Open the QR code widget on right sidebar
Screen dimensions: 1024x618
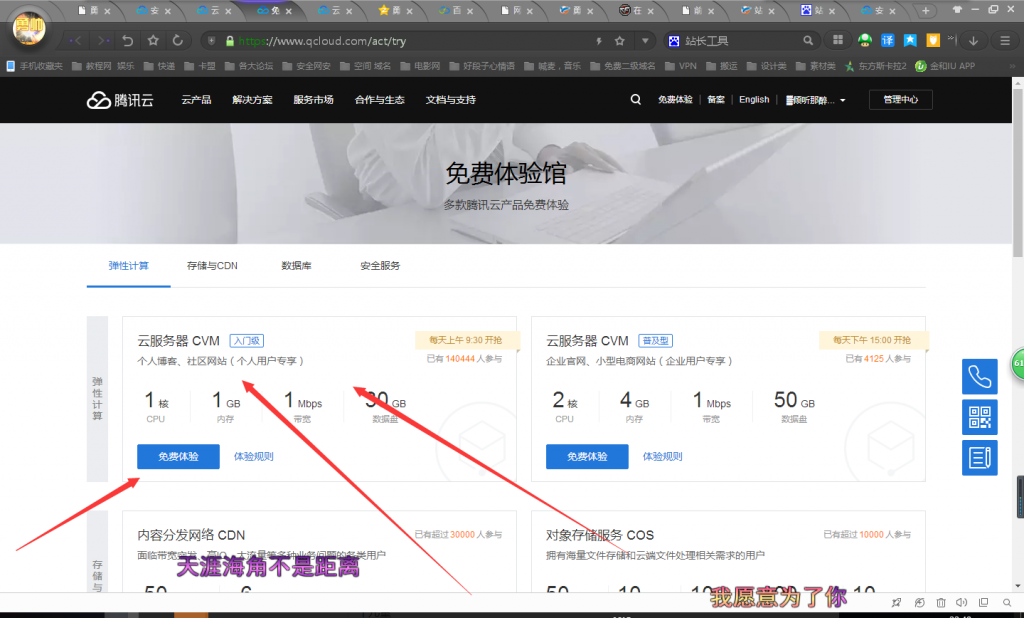(x=979, y=417)
